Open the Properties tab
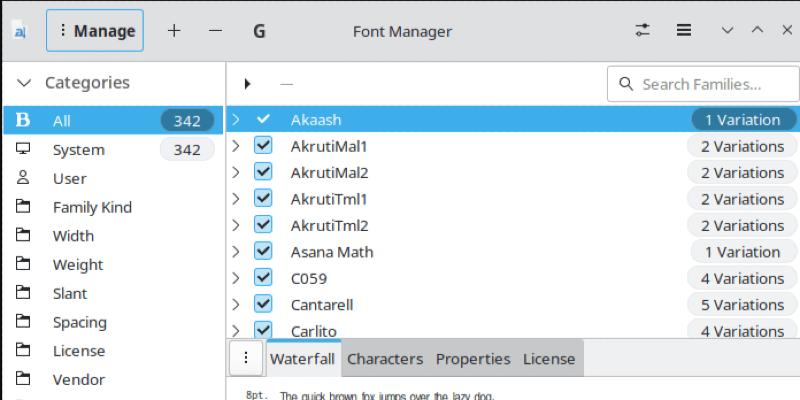 [473, 359]
